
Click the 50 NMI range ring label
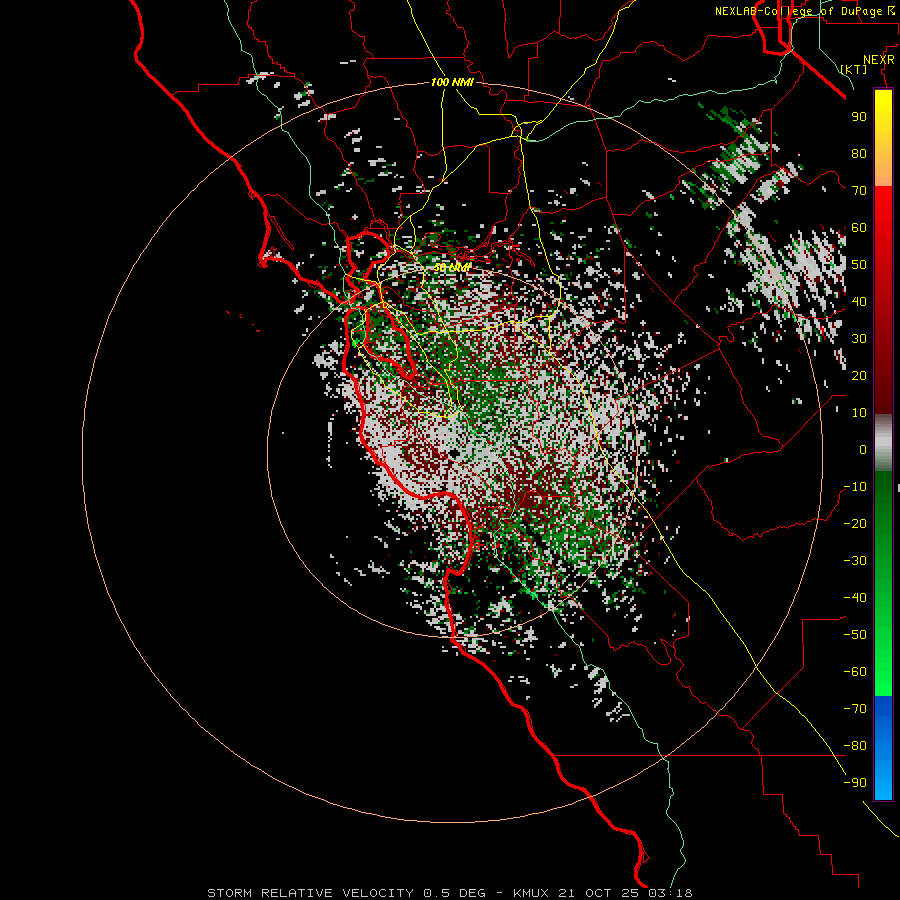pyautogui.click(x=452, y=267)
